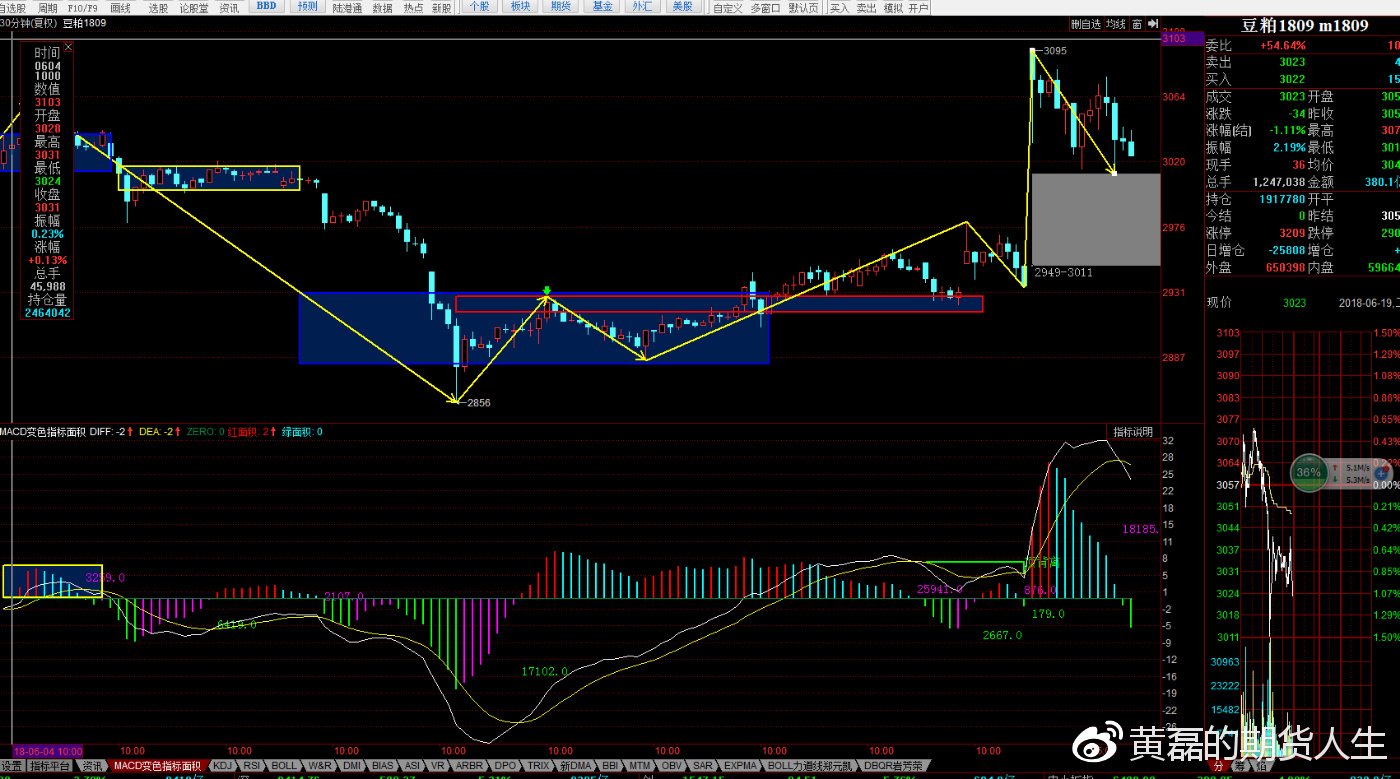Select the ASI indicator tab

pyautogui.click(x=412, y=765)
